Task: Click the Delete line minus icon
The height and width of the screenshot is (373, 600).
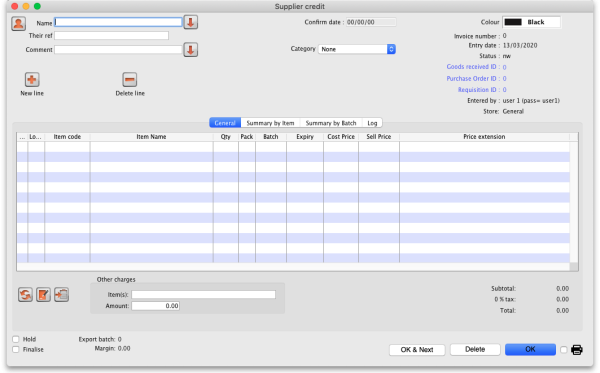Action: pos(130,80)
